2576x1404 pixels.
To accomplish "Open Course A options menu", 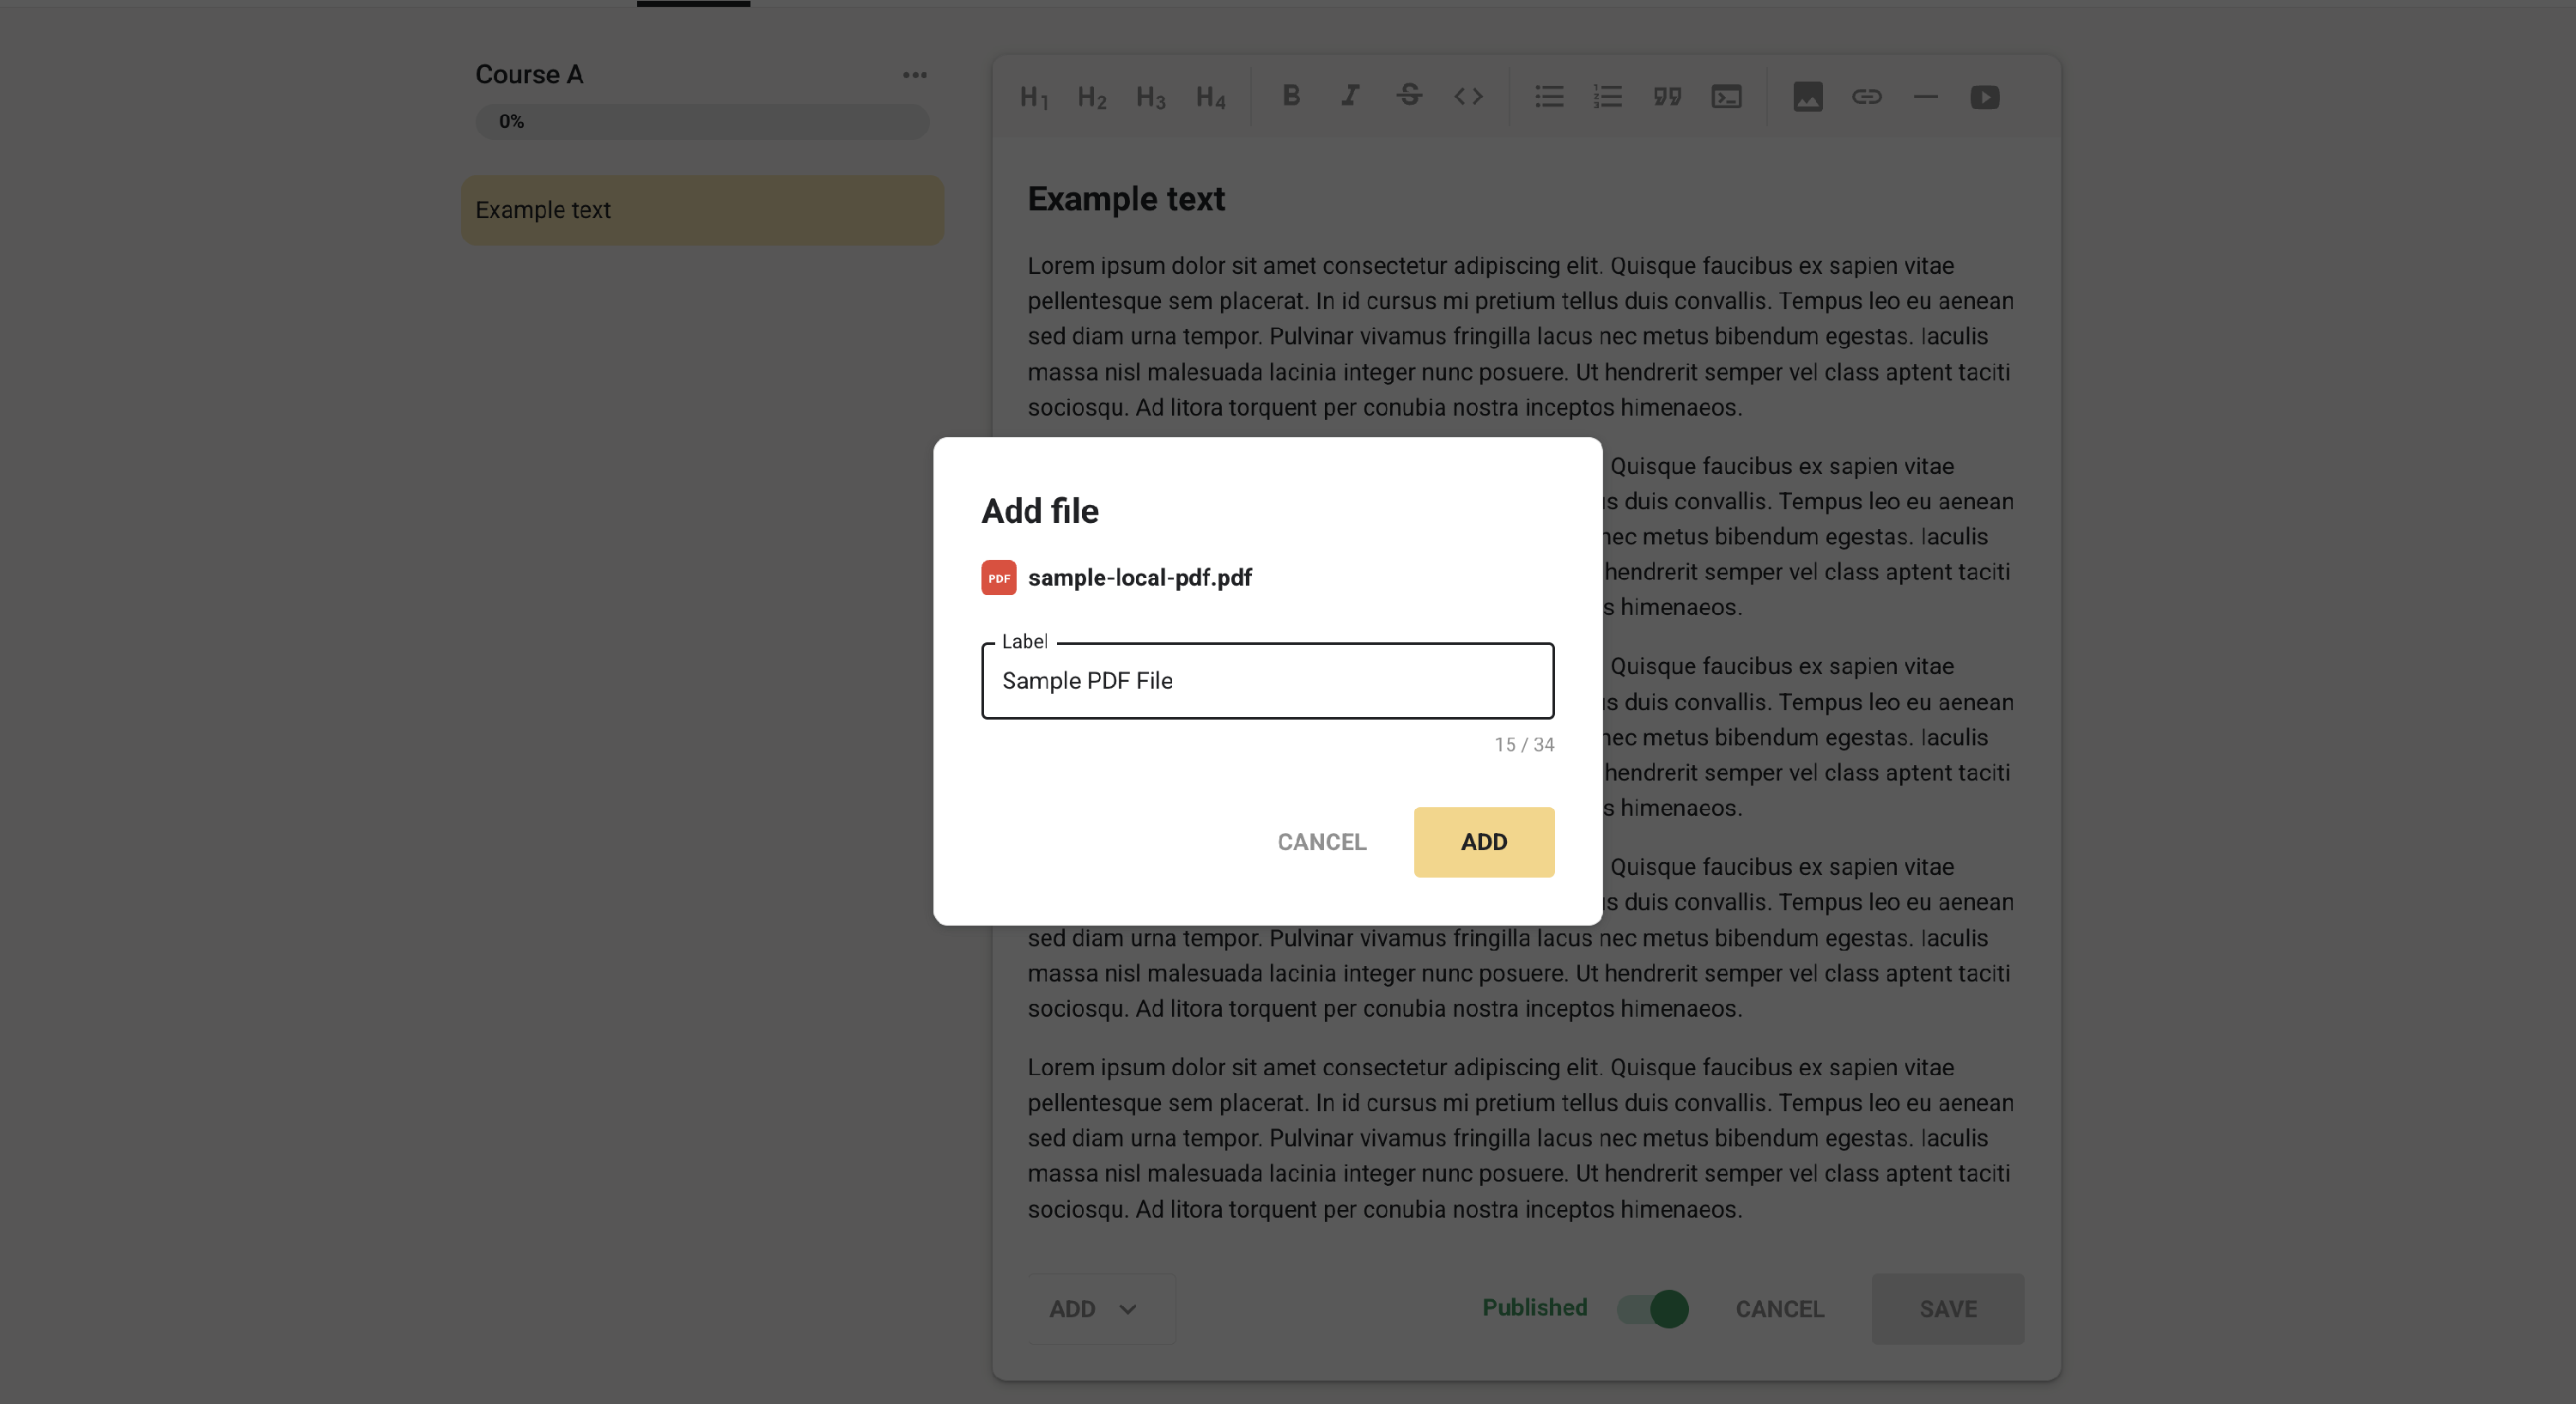I will [x=914, y=75].
